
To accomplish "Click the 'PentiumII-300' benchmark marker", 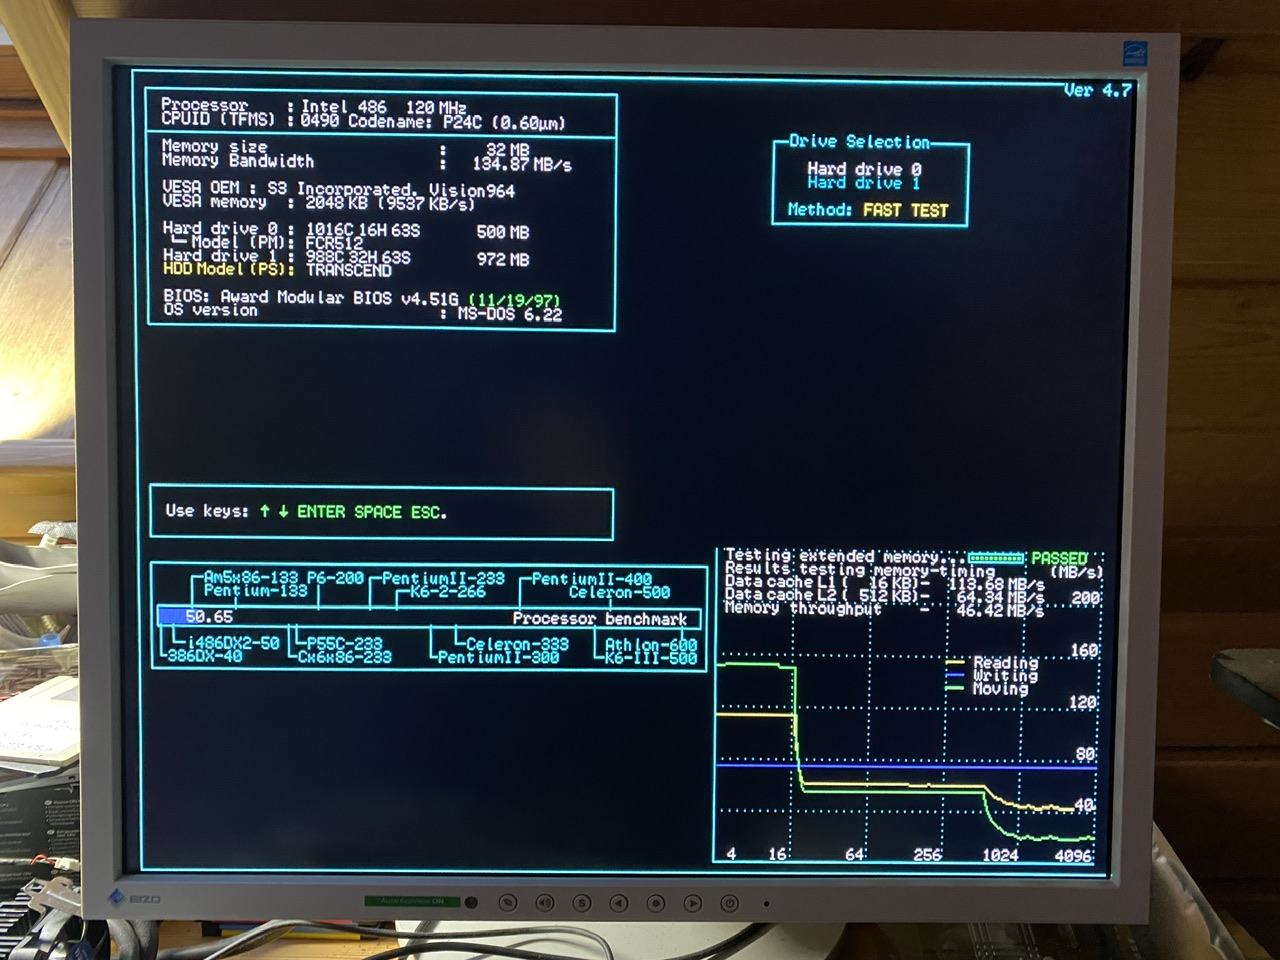I will 498,657.
